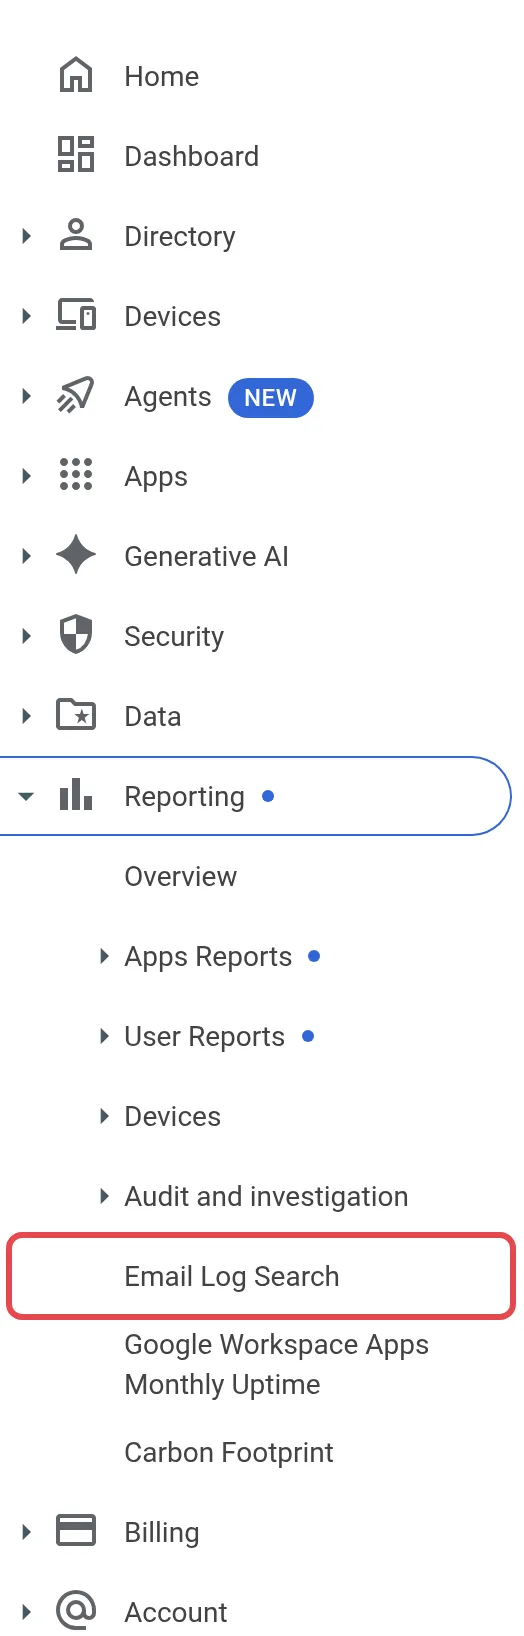The height and width of the screenshot is (1636, 524).
Task: Expand the Account section arrow
Action: 27,1612
